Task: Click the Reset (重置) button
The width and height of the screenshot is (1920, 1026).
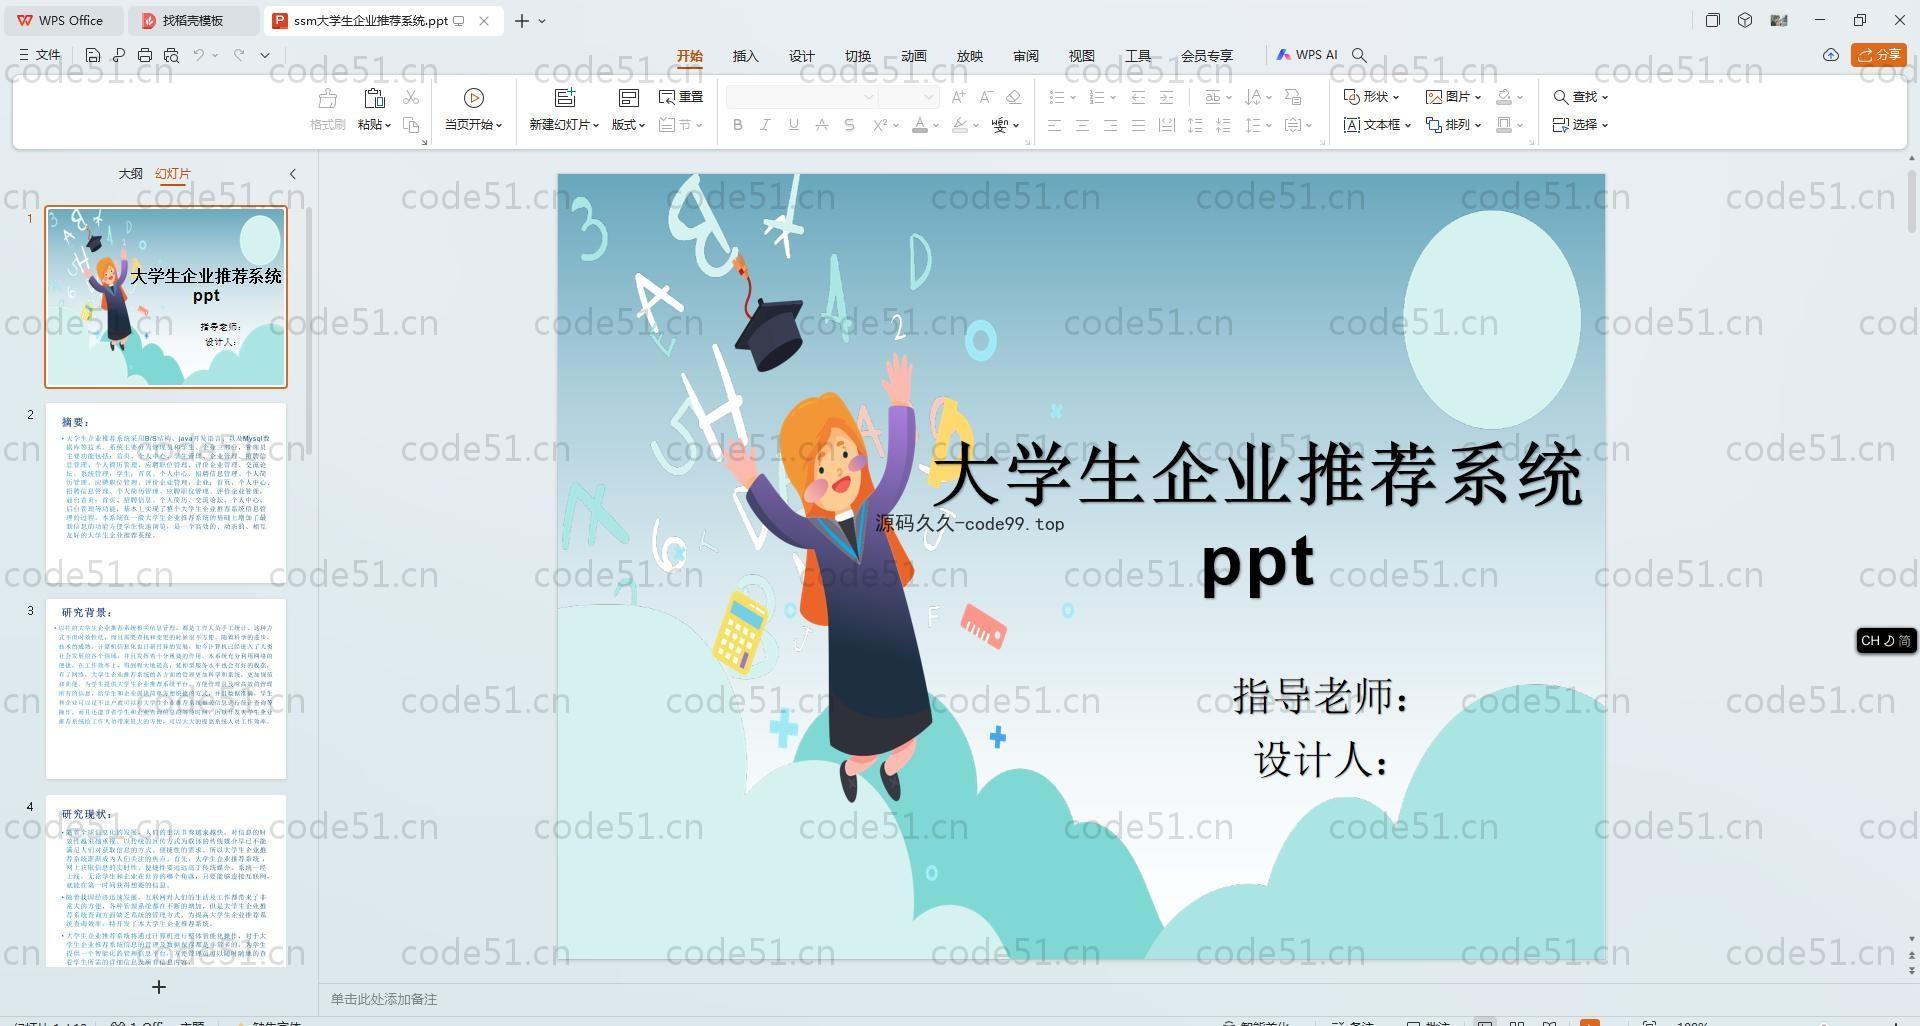Action: click(x=681, y=97)
